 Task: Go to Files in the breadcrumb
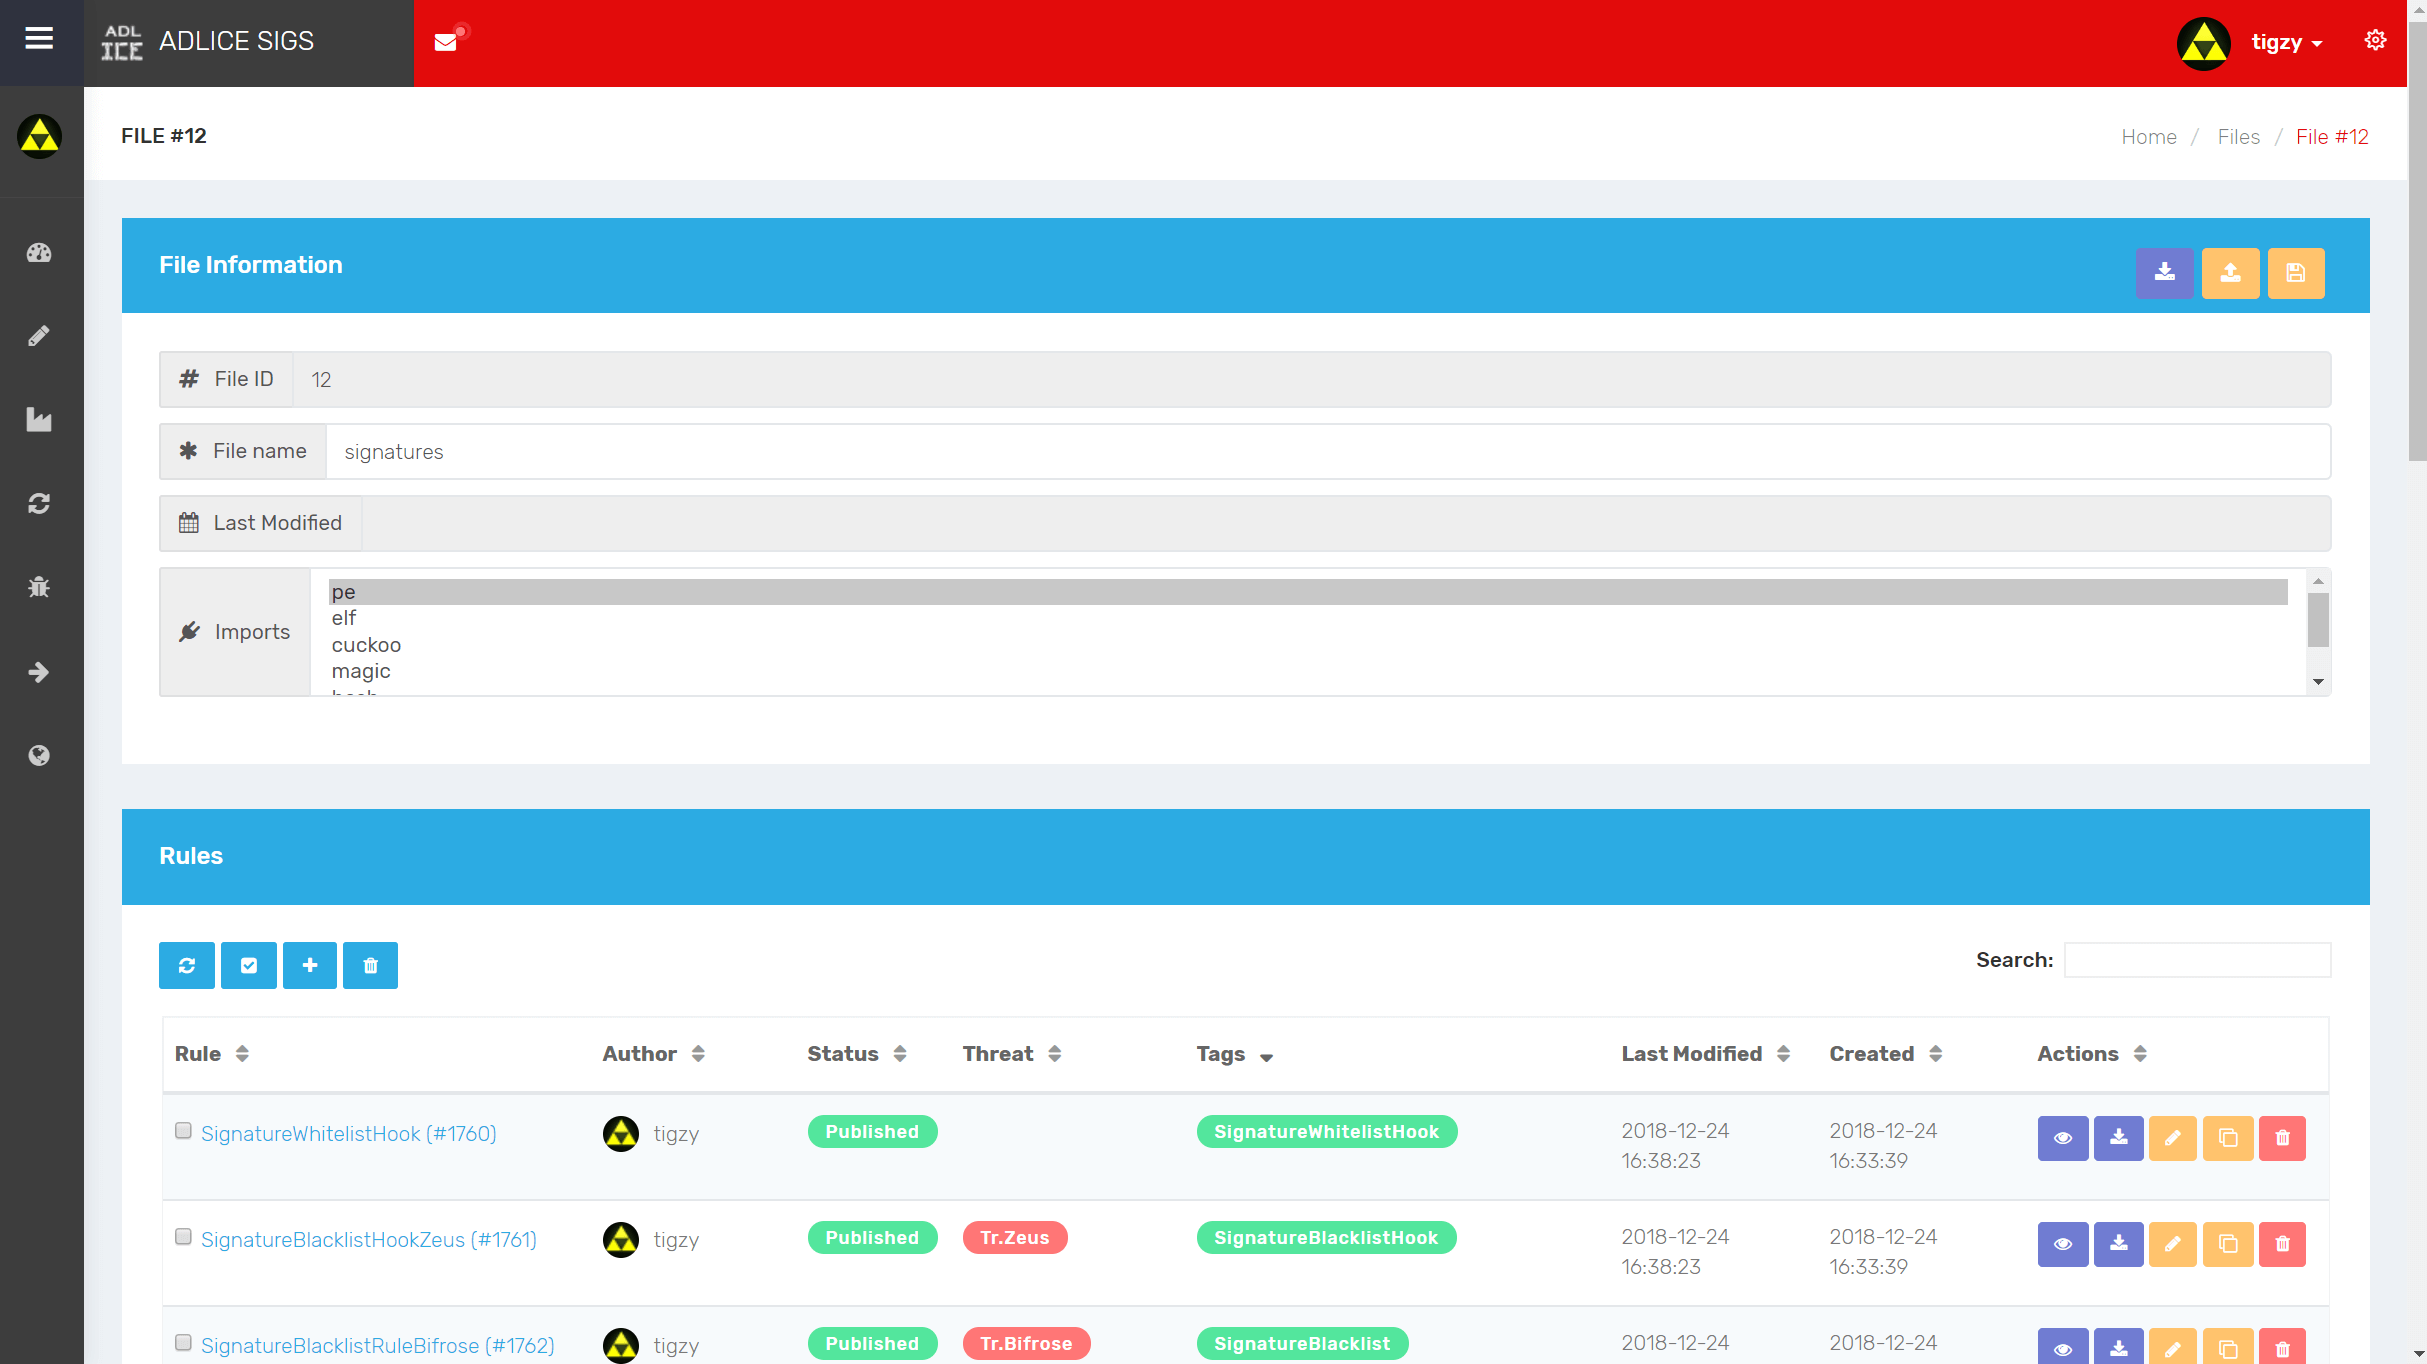tap(2238, 137)
